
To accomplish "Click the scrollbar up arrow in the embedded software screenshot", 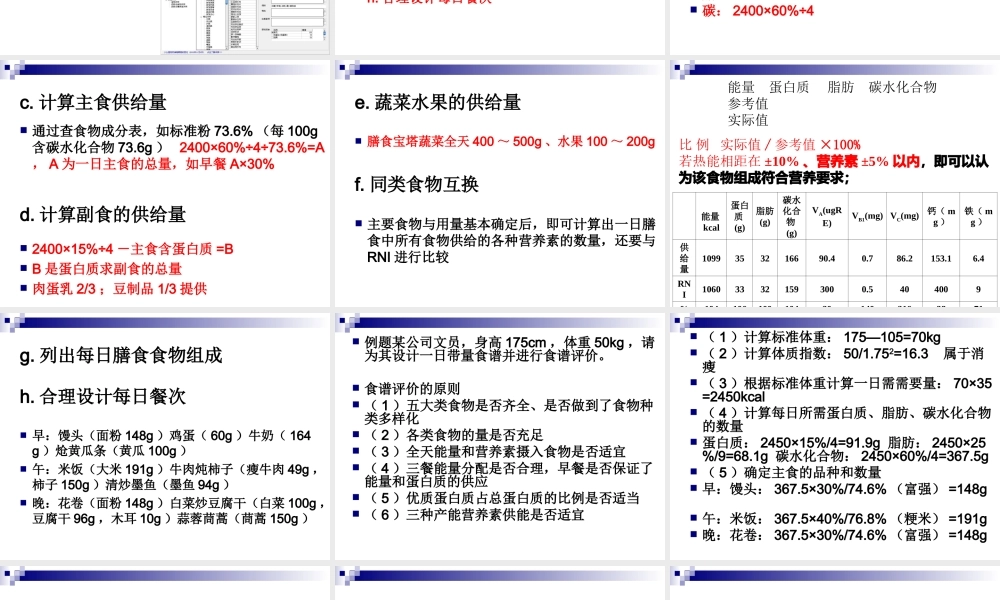I will tap(226, 3).
